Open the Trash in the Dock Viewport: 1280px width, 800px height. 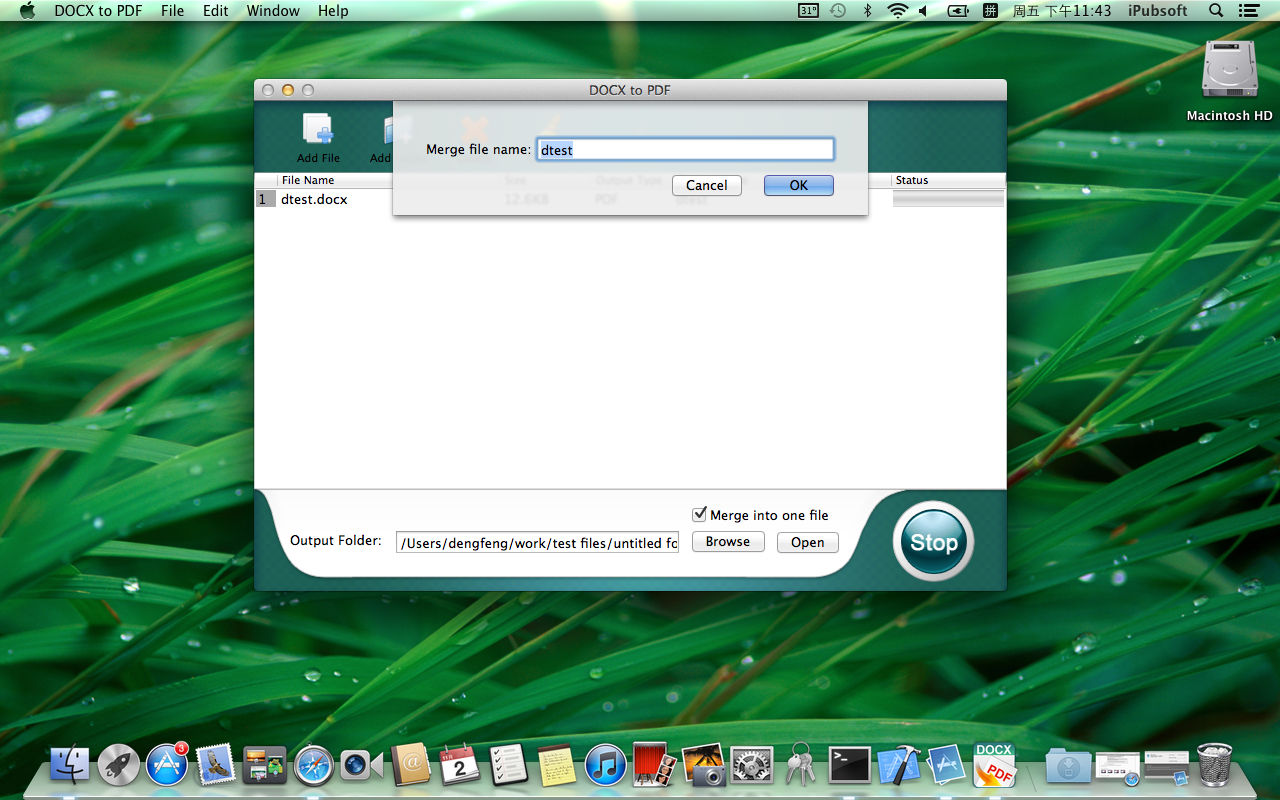click(1214, 766)
